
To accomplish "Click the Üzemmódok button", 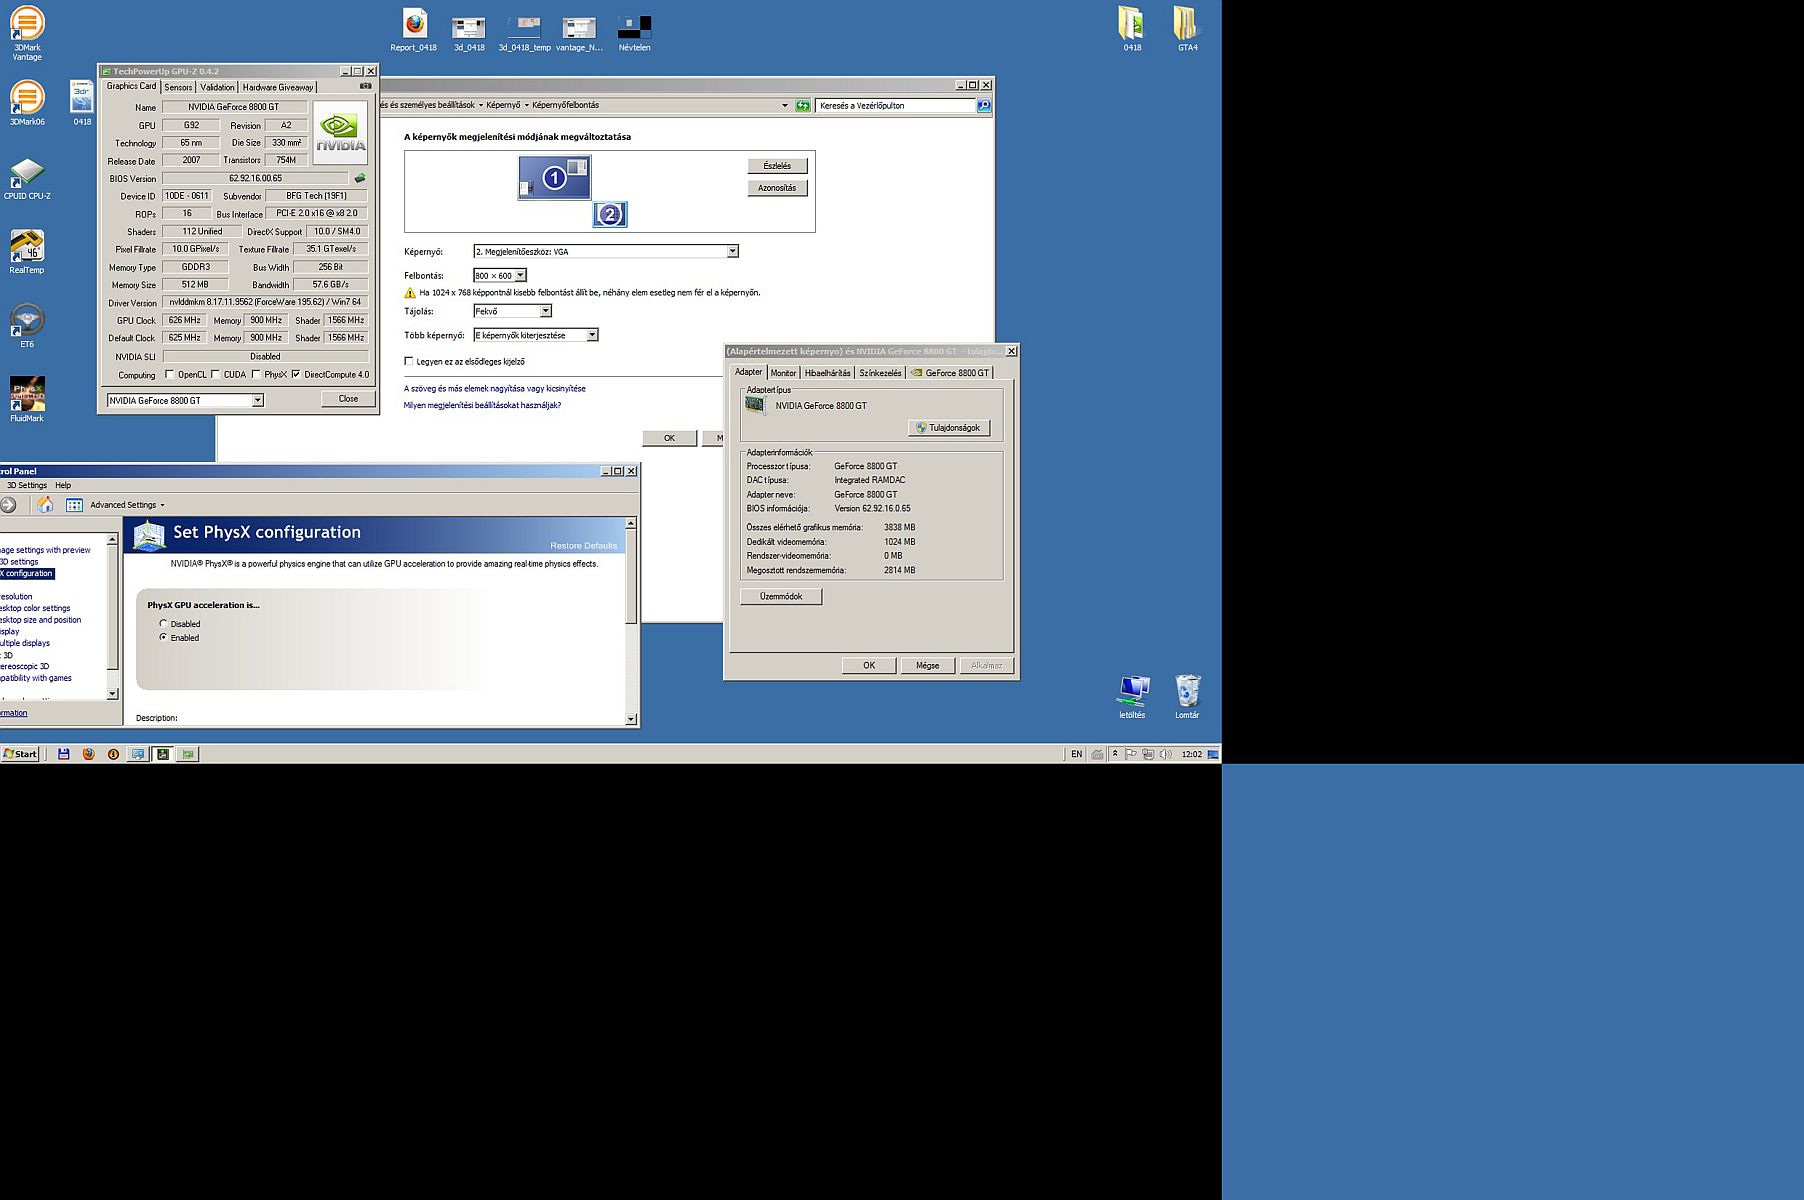I will click(x=781, y=596).
